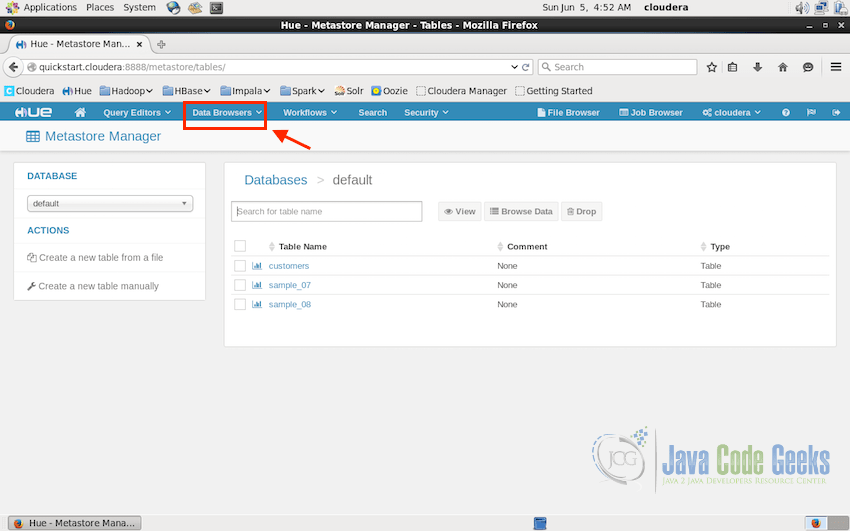Expand the Data Browsers menu
This screenshot has height=531, width=850.
click(227, 112)
